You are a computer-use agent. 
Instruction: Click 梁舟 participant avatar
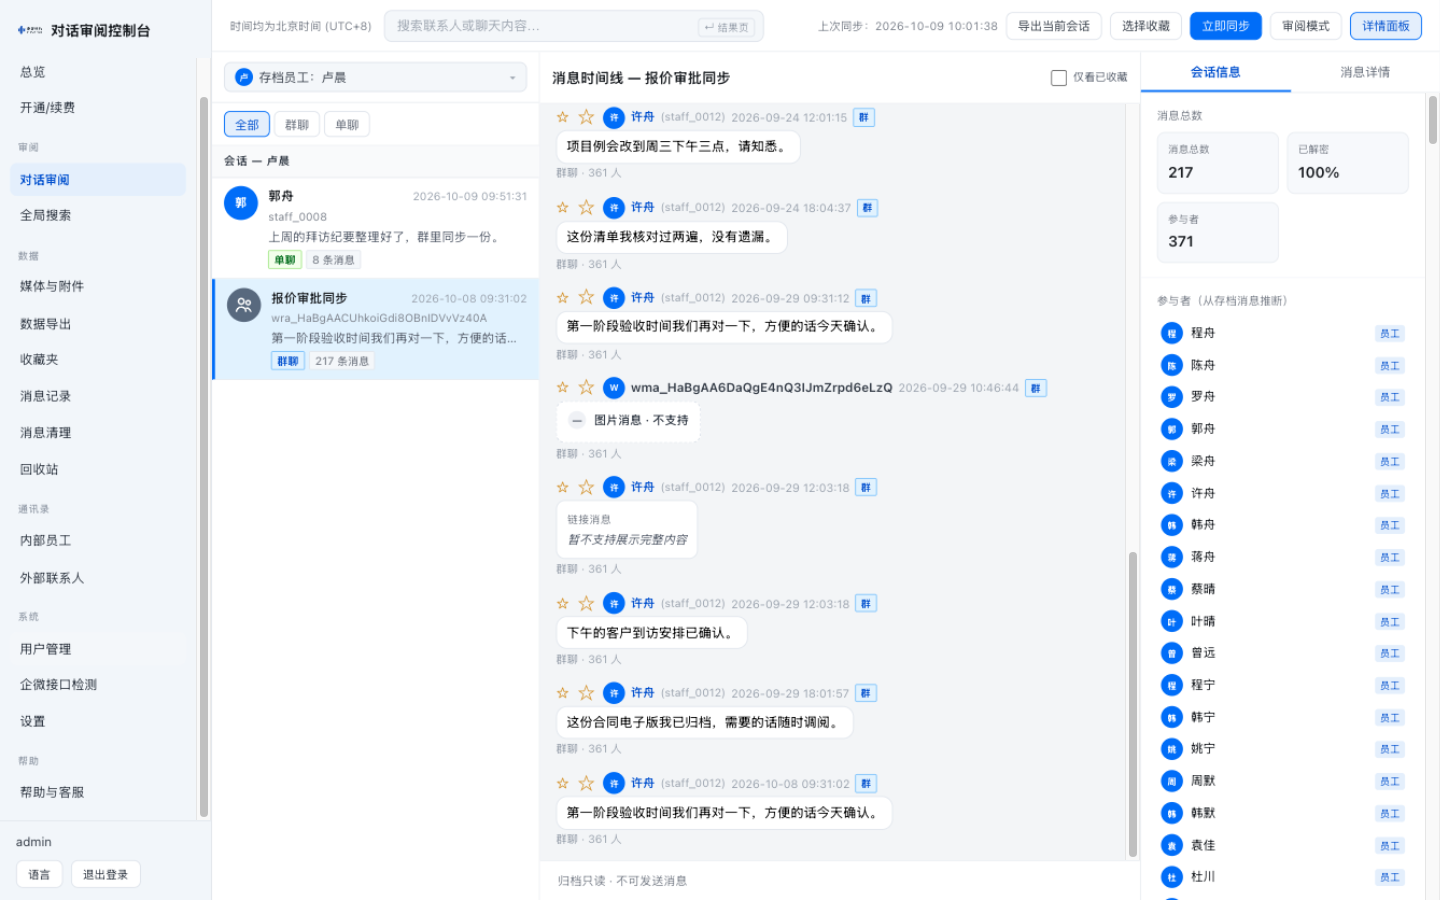tap(1172, 461)
